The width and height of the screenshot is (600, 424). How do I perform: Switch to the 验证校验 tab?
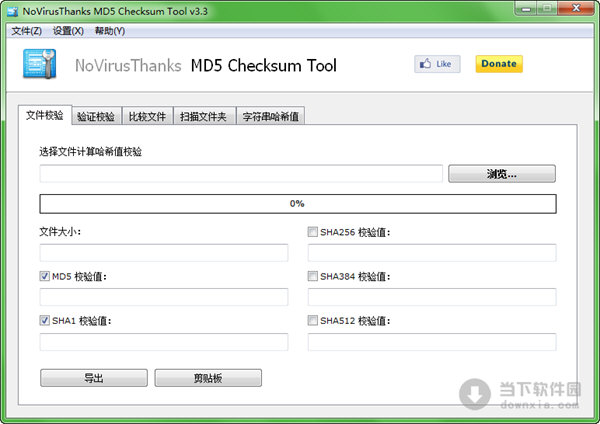coord(96,116)
